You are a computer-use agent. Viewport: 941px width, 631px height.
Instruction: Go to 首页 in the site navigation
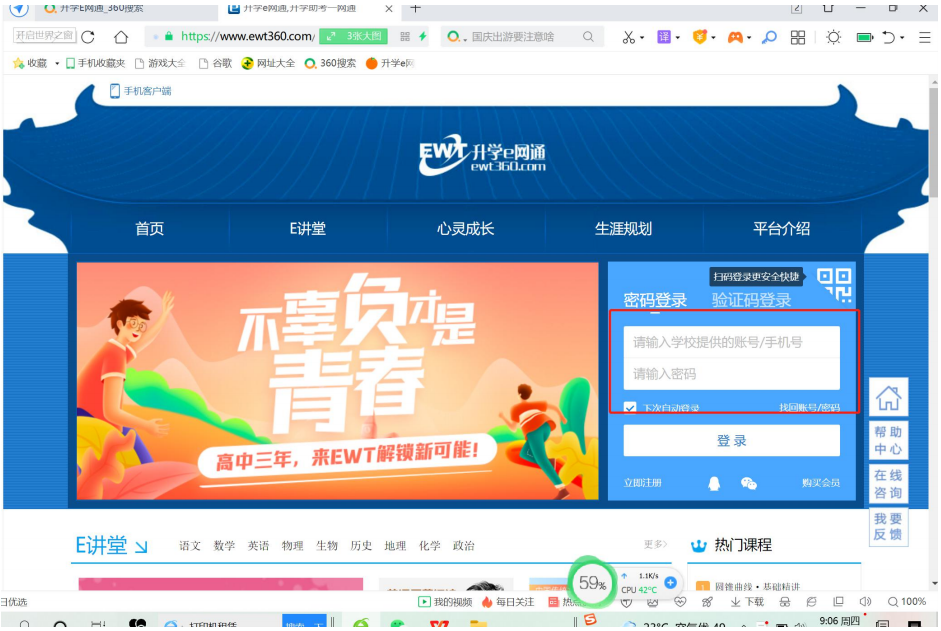click(x=149, y=228)
